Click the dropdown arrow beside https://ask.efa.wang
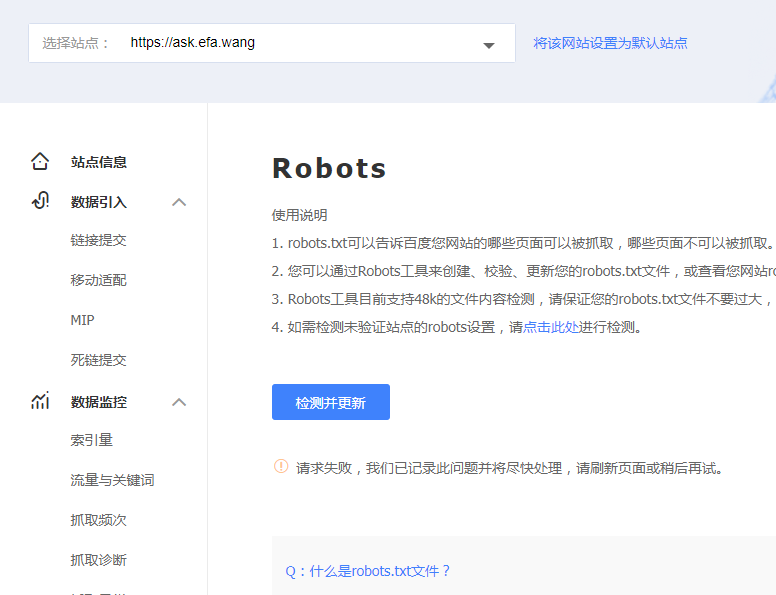This screenshot has height=595, width=776. tap(489, 46)
